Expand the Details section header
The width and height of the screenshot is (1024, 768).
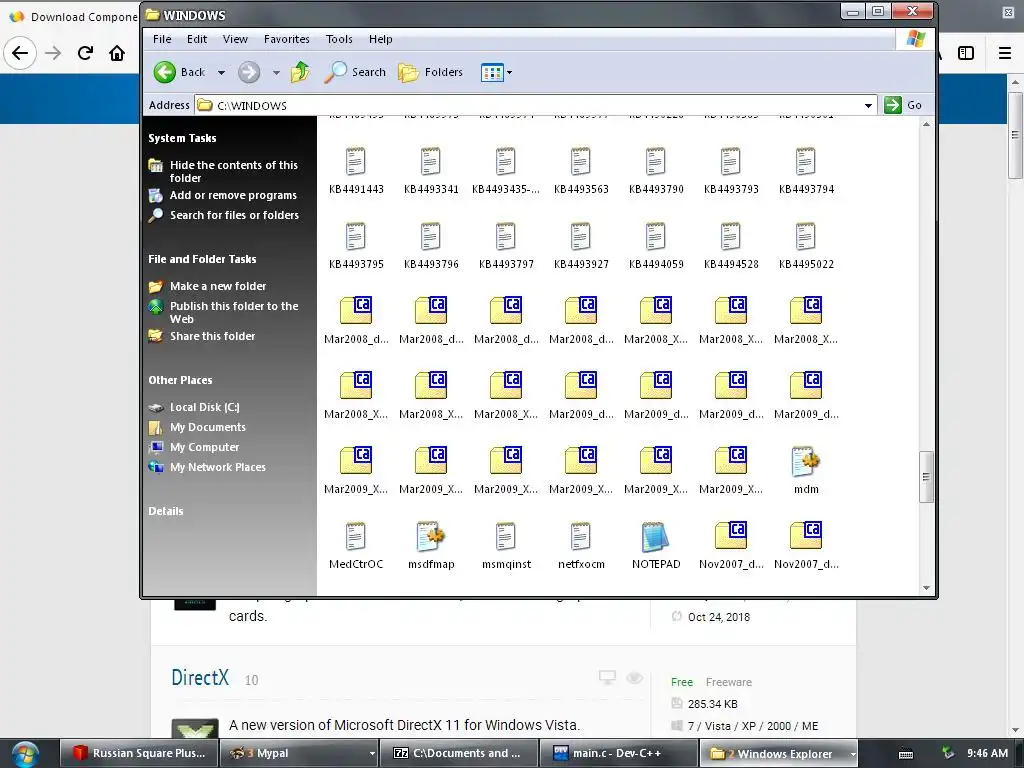[x=165, y=511]
